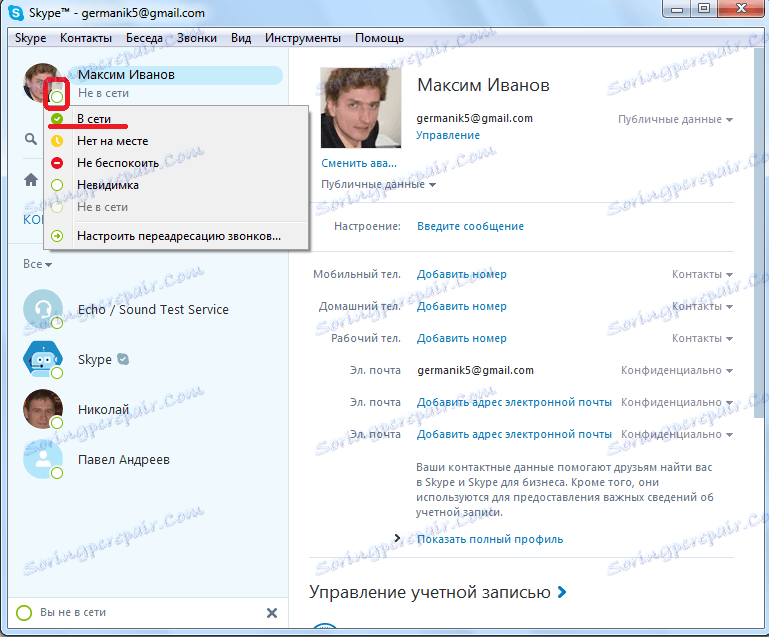Click Добавить номер for Рабочий тел.
769x637 pixels.
click(461, 338)
